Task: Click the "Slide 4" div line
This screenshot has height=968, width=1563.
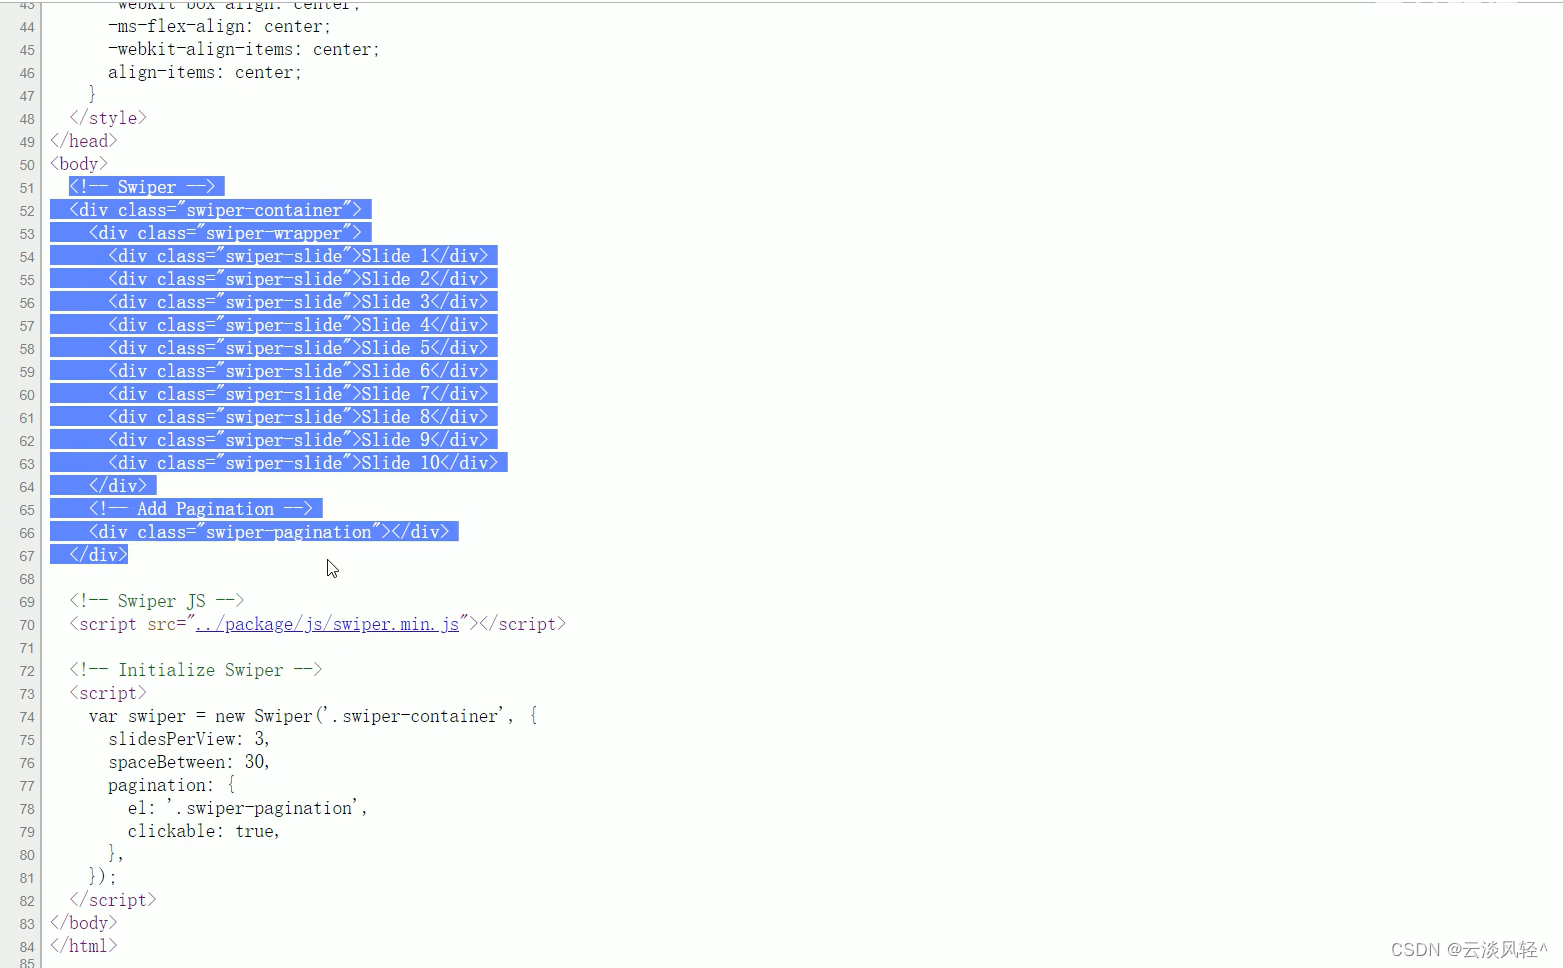Action: tap(298, 325)
